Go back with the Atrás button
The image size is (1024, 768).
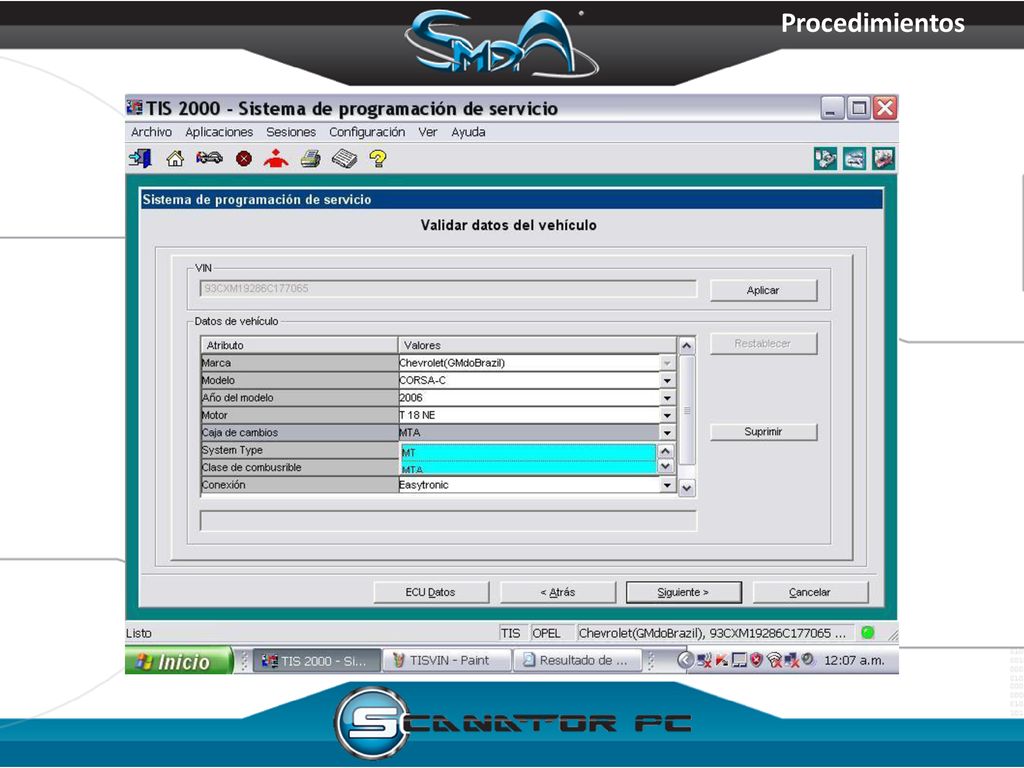(x=558, y=592)
